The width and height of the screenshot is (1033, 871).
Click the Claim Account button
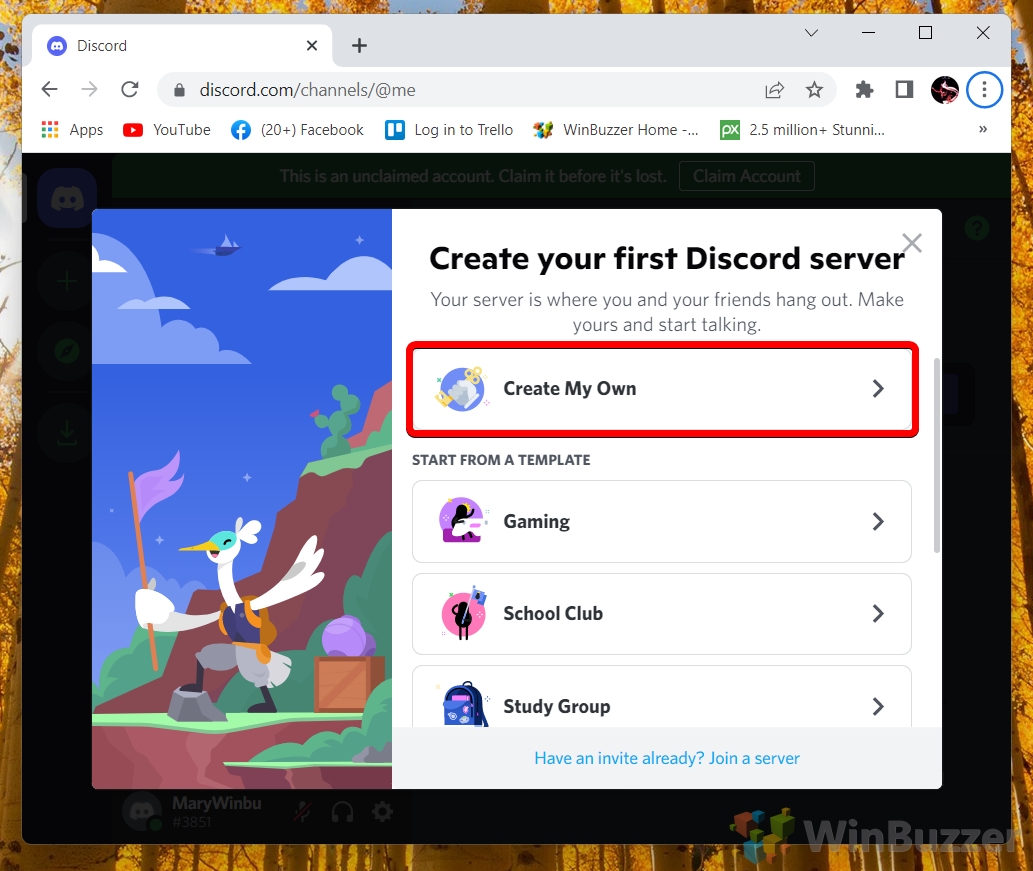tap(746, 177)
